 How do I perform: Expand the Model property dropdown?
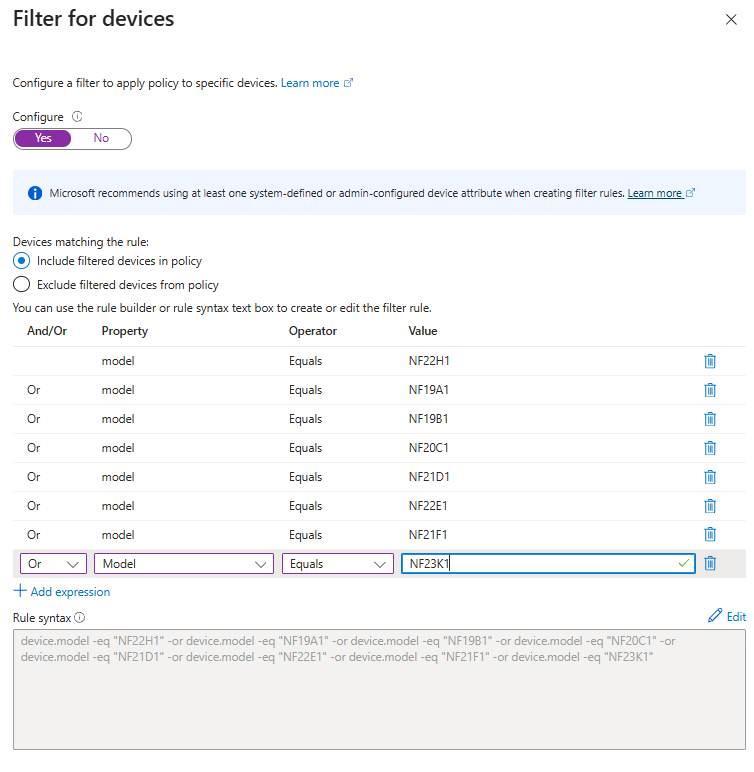[184, 564]
